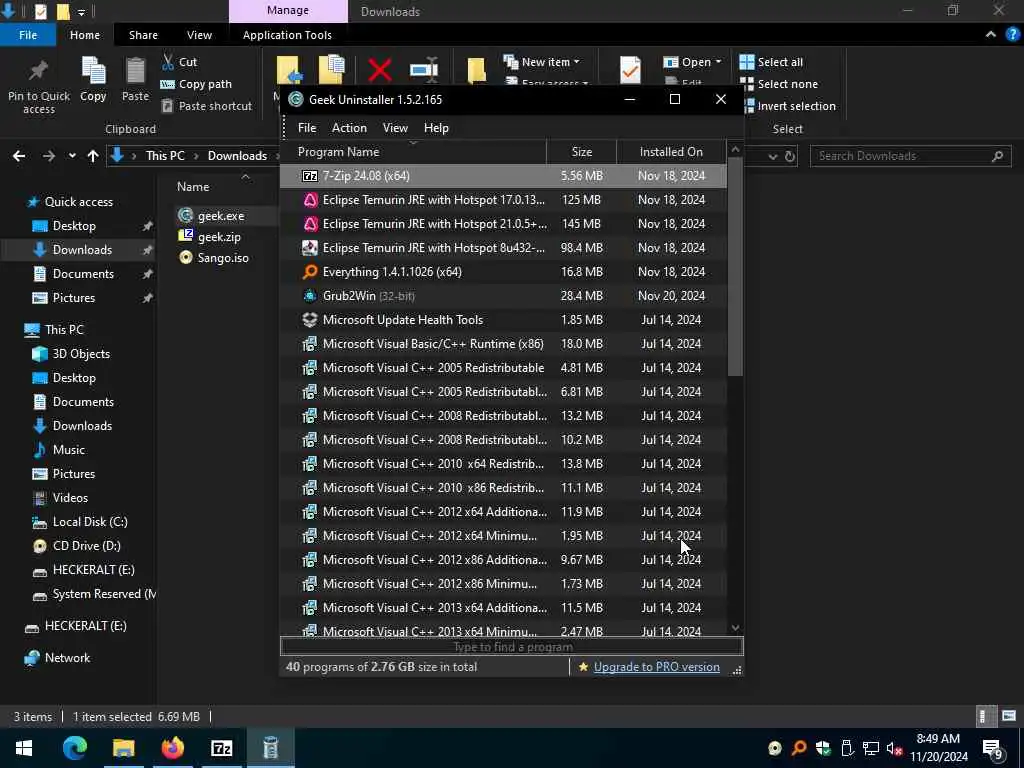Click the program list scrollbar thumb
The image size is (1024, 768).
735,266
